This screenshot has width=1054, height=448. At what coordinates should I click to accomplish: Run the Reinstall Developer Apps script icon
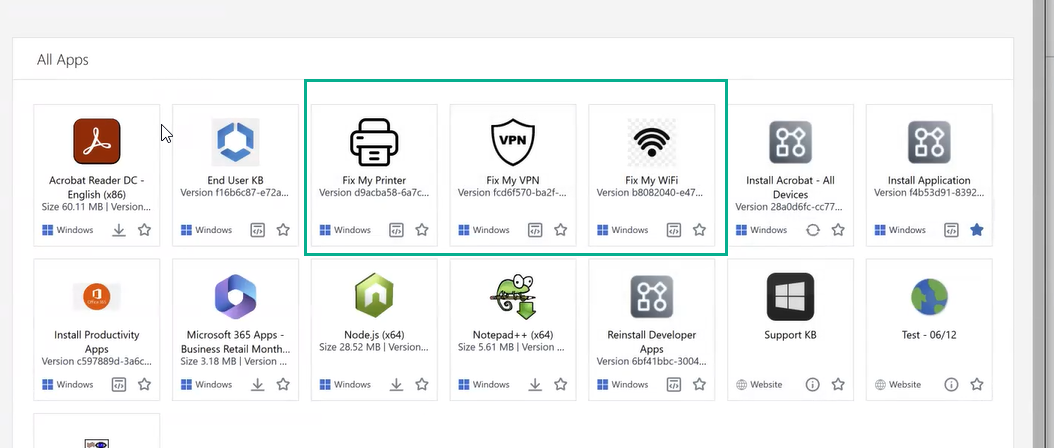pyautogui.click(x=674, y=385)
